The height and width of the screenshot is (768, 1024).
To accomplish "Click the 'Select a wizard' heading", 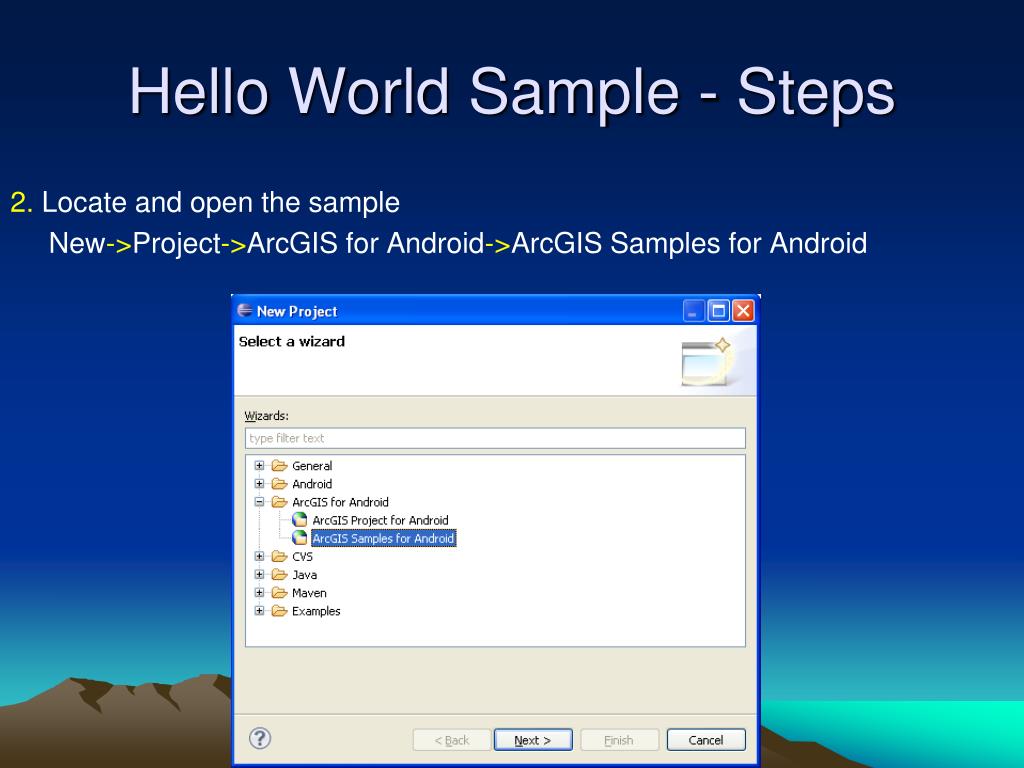I will click(x=292, y=342).
